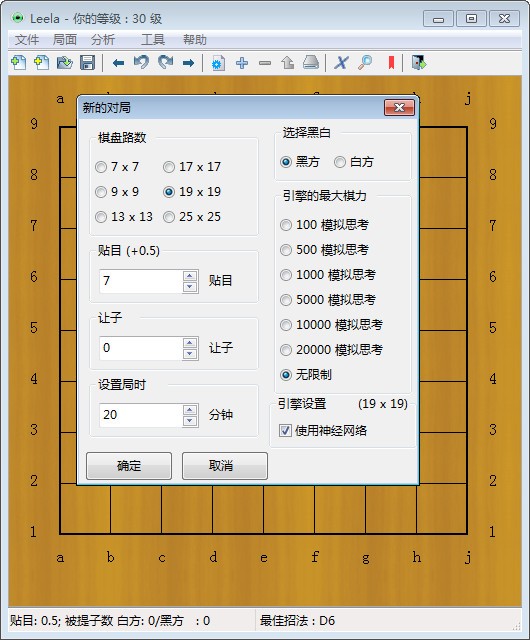Image resolution: width=530 pixels, height=640 pixels.
Task: Click the save game floppy disk icon
Action: pyautogui.click(x=87, y=63)
